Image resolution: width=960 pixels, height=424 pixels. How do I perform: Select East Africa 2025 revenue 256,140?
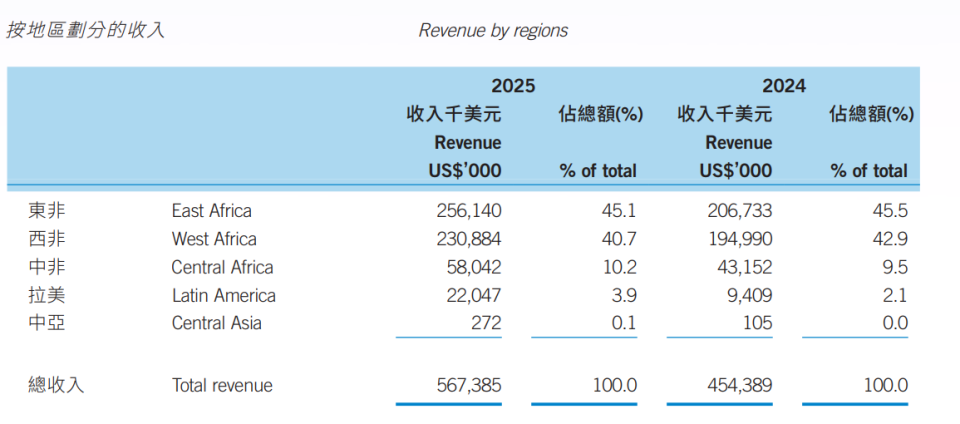pyautogui.click(x=469, y=211)
